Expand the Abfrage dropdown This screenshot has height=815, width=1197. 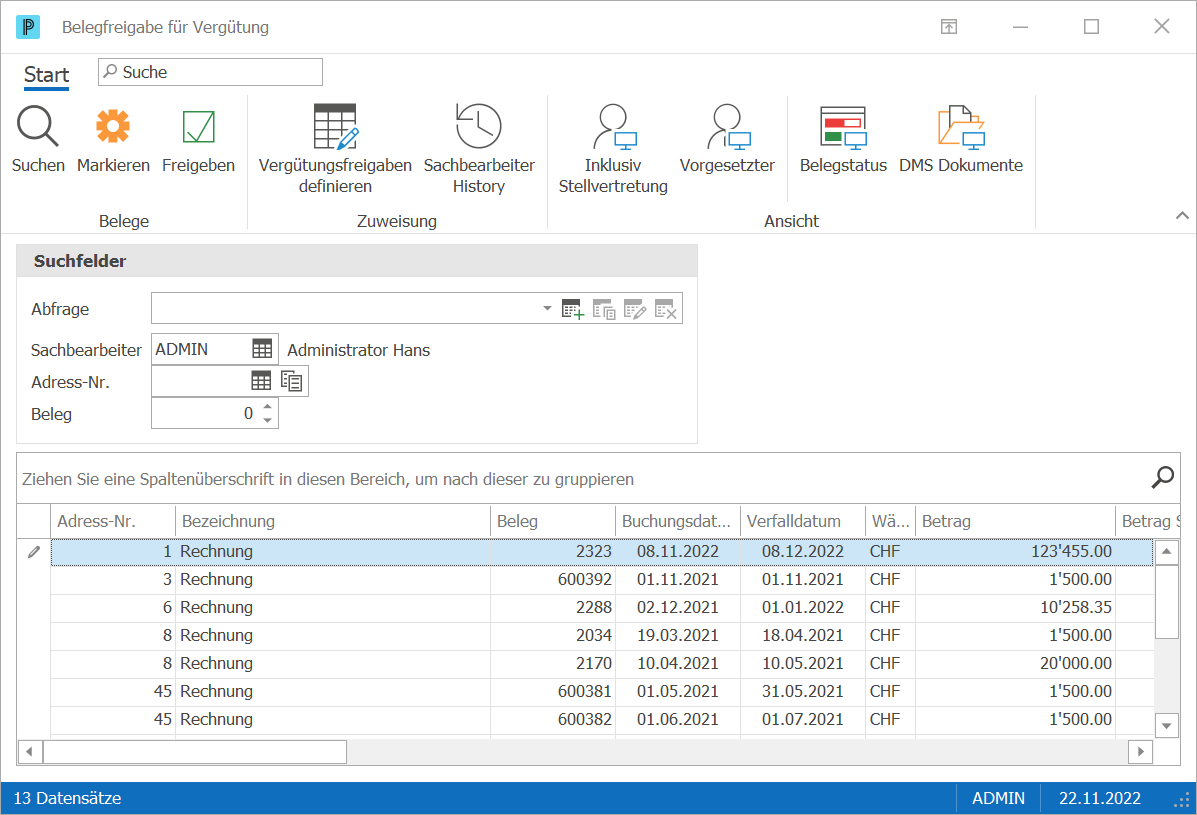(547, 308)
